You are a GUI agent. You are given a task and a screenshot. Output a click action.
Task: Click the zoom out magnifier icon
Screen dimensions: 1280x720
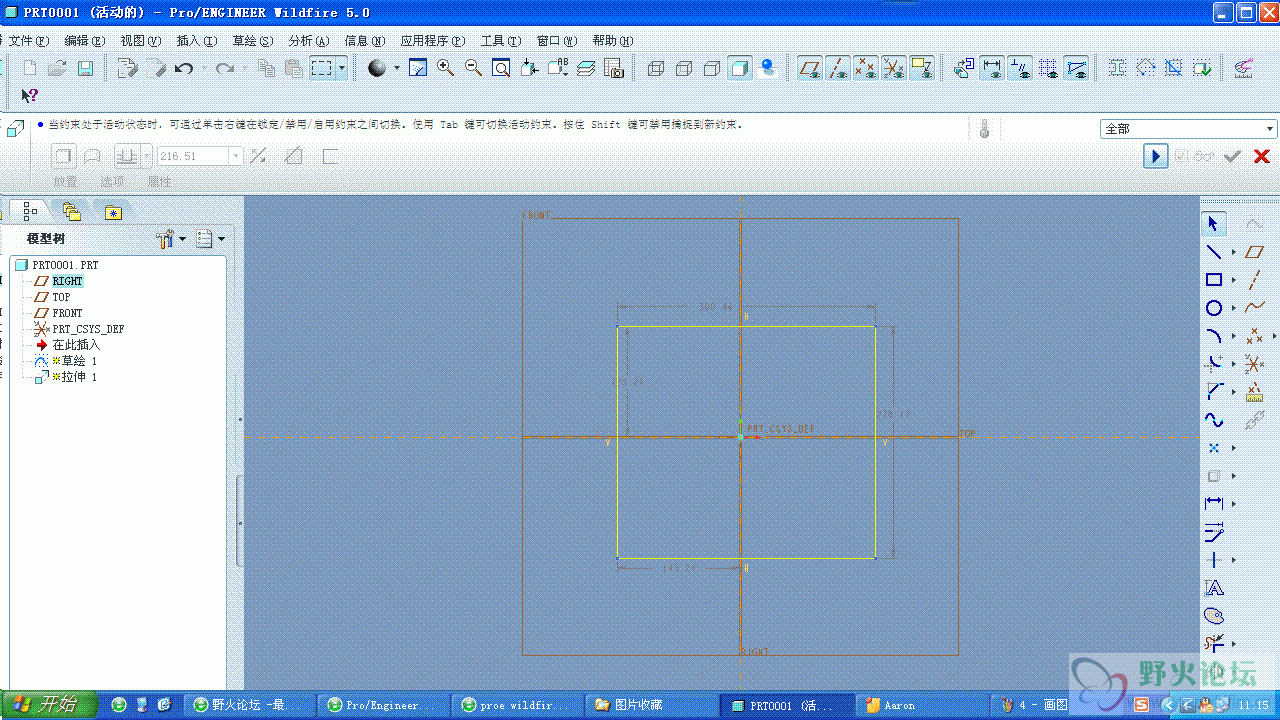click(473, 68)
